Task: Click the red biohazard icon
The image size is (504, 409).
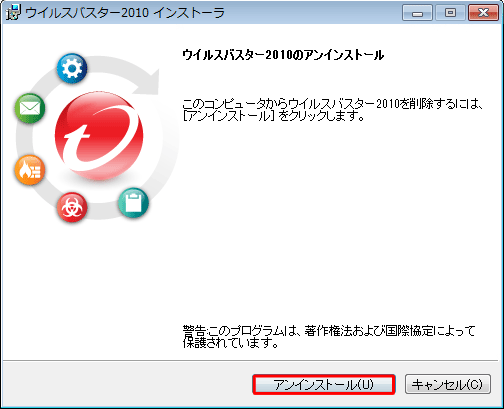Action: [72, 207]
